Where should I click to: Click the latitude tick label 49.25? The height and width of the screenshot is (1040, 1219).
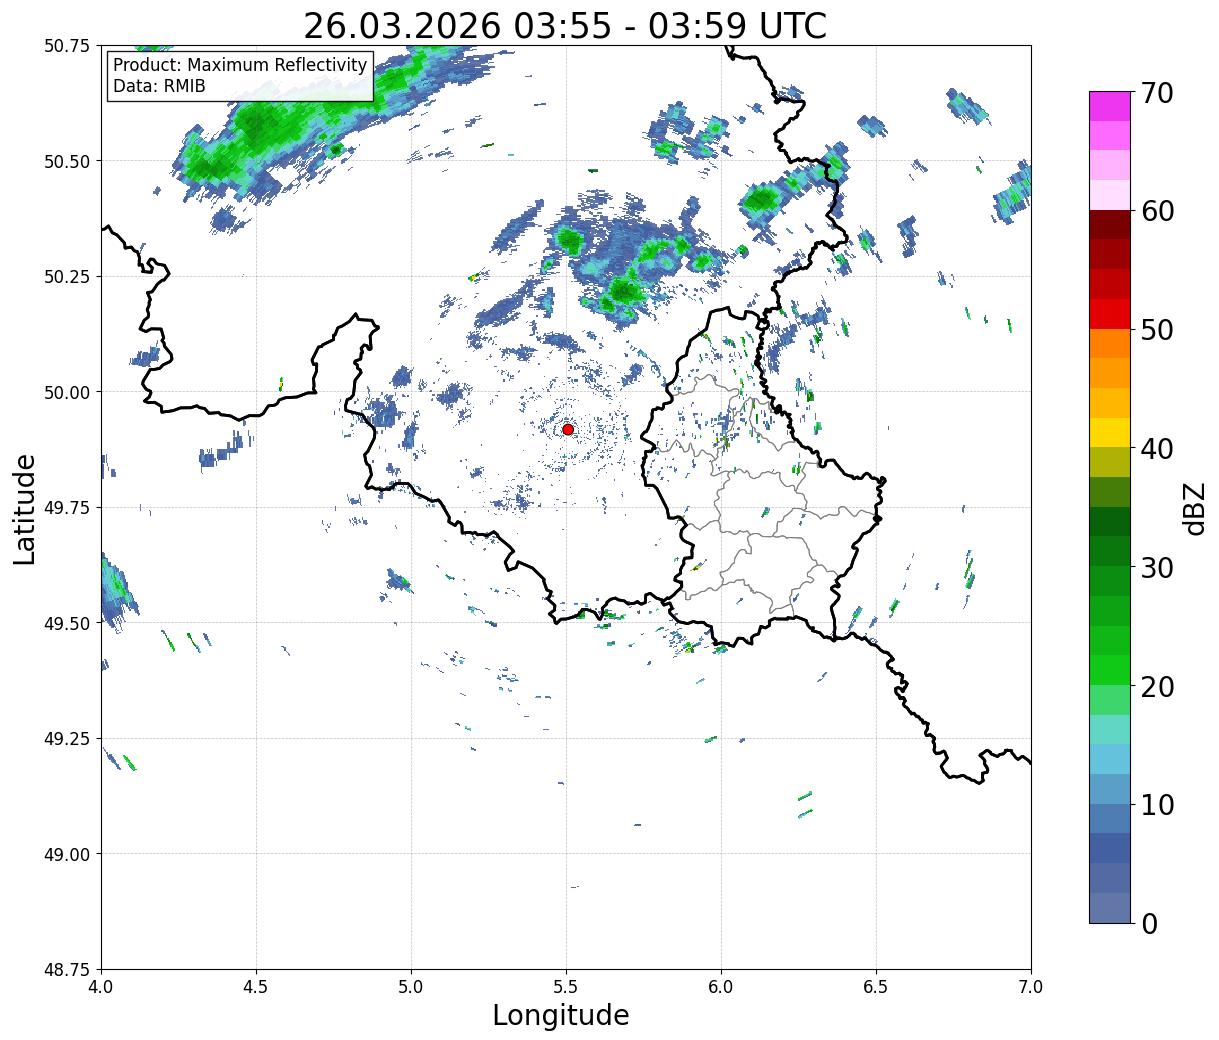66,739
